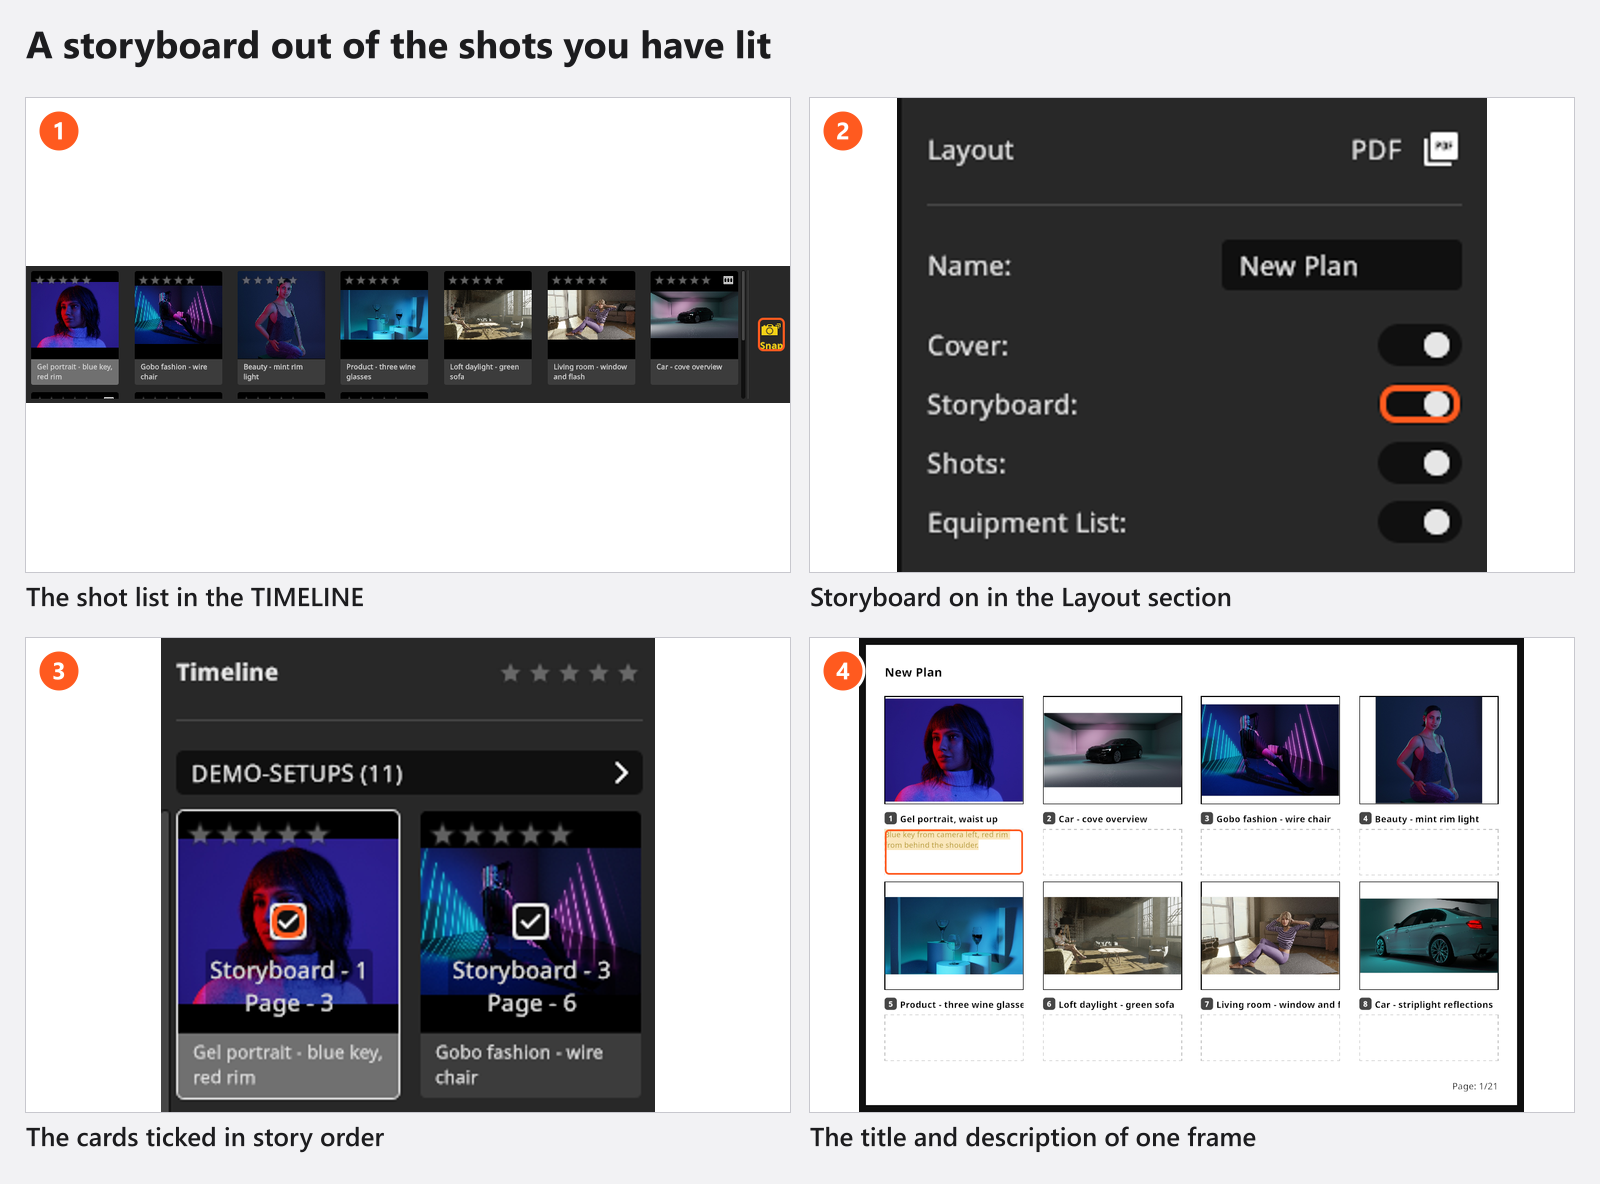Click the frame title 'Car - striplight reflections'
1600x1184 pixels.
pos(1434,1005)
